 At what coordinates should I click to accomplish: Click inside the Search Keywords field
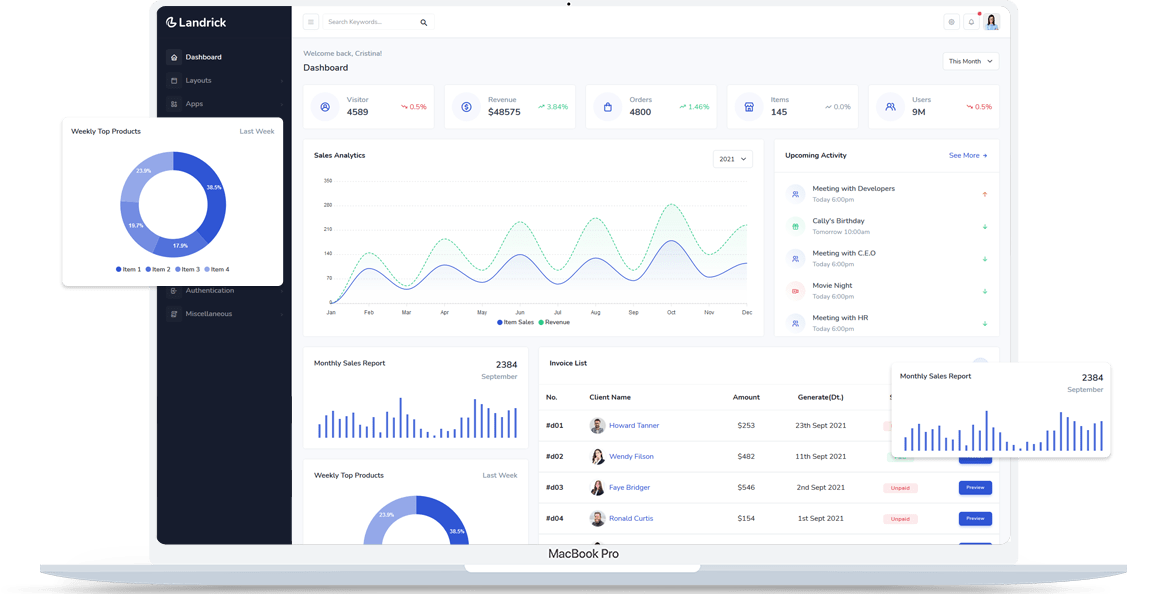371,21
